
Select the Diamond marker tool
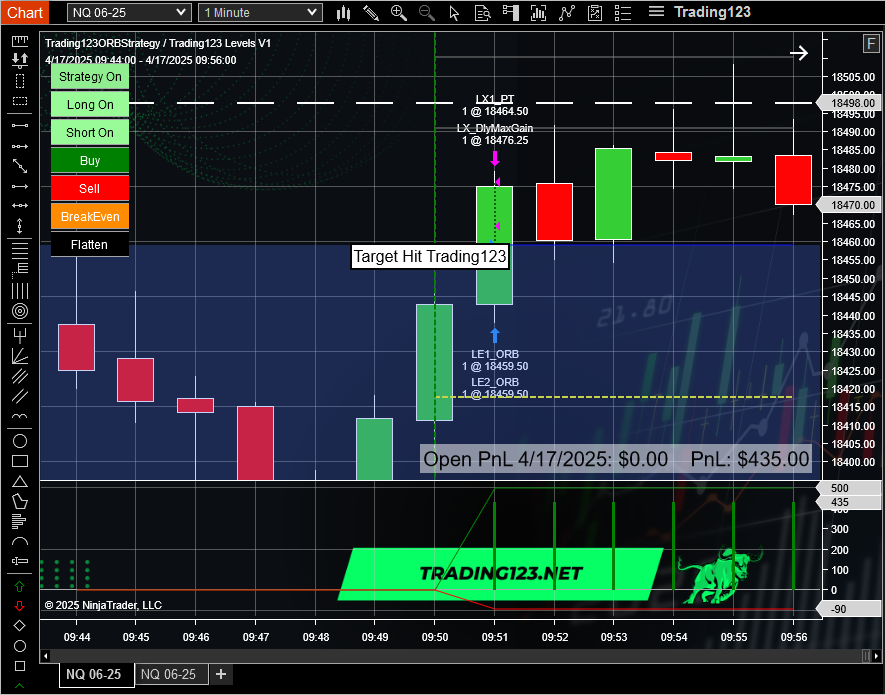click(20, 626)
